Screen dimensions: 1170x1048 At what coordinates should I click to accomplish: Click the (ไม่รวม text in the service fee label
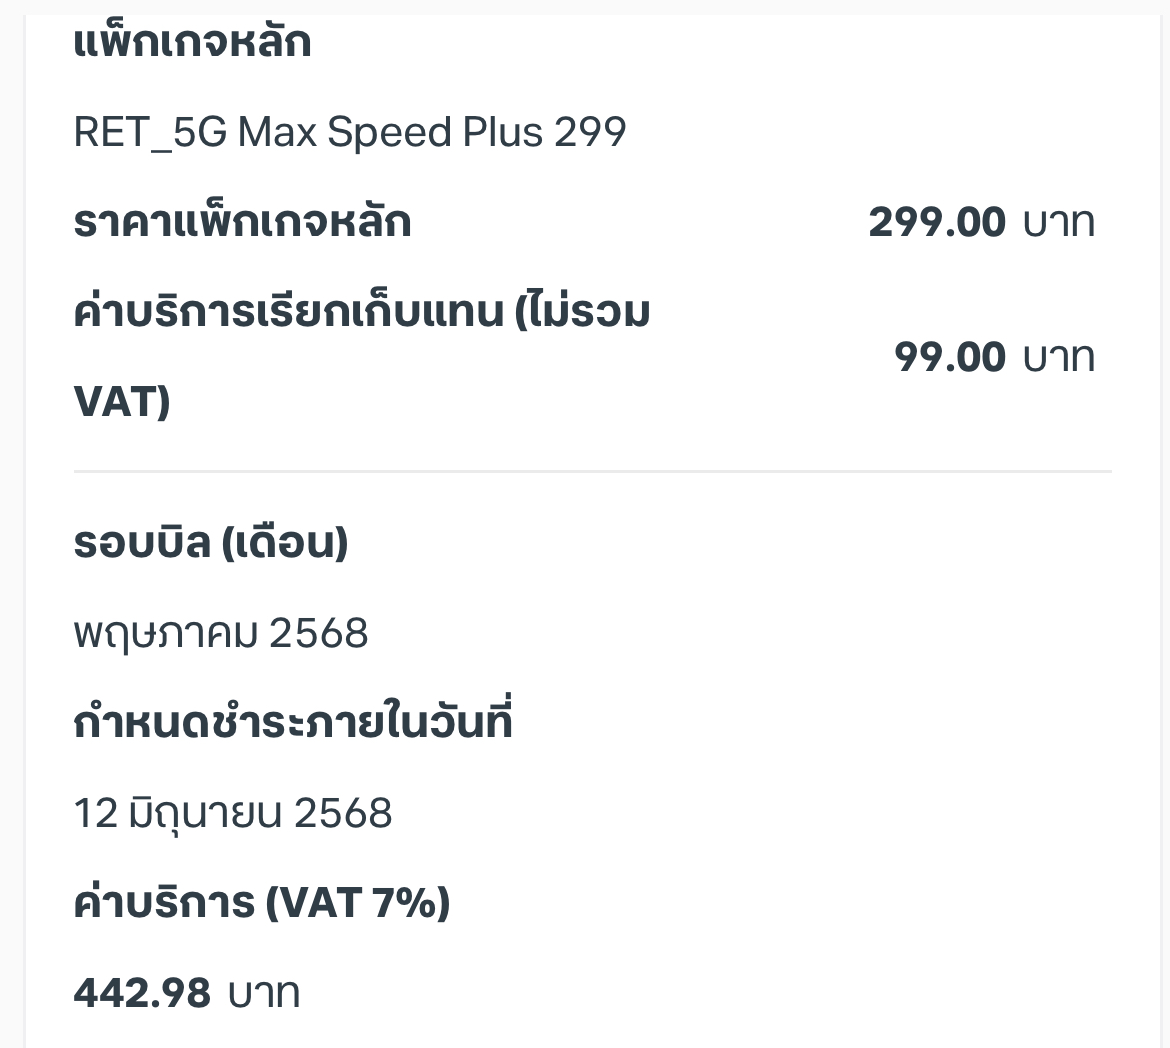[582, 312]
